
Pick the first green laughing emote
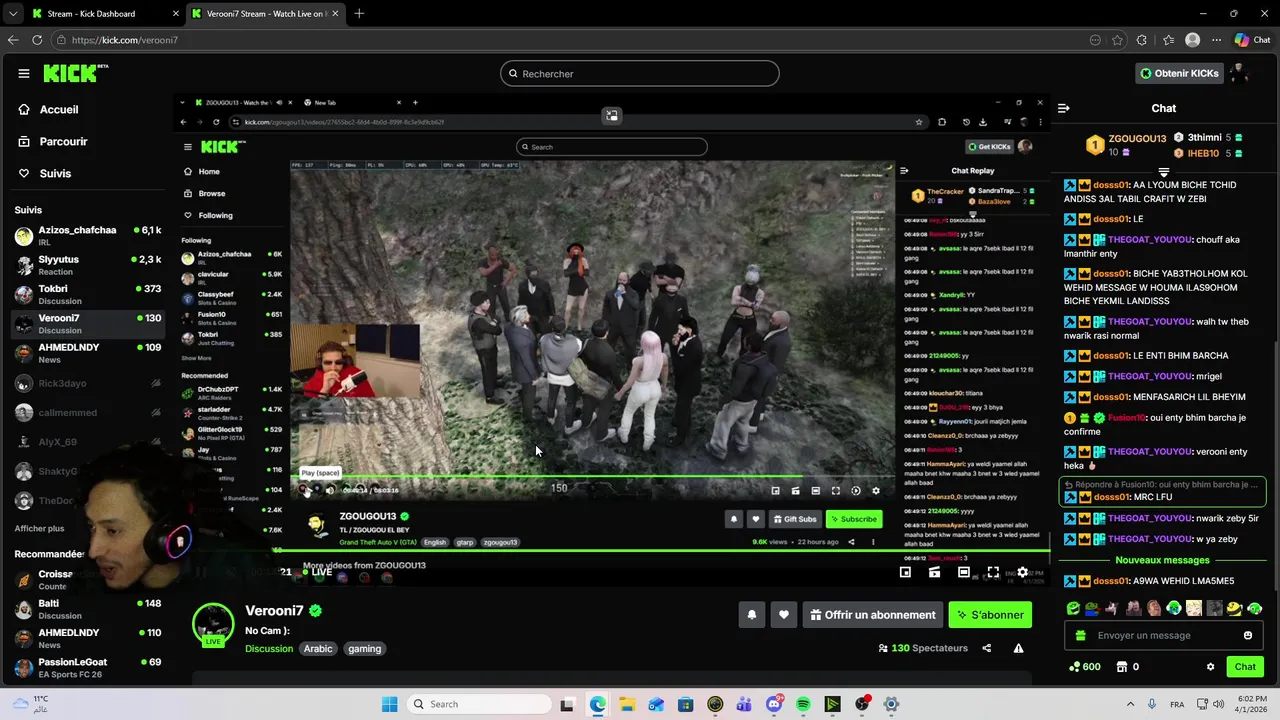click(1073, 608)
